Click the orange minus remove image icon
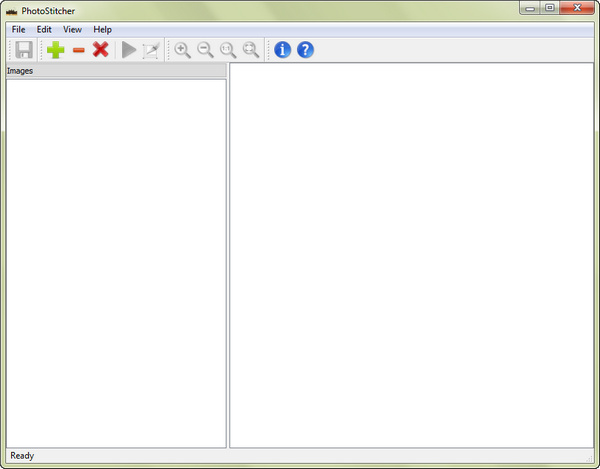This screenshot has width=600, height=469. (x=79, y=50)
